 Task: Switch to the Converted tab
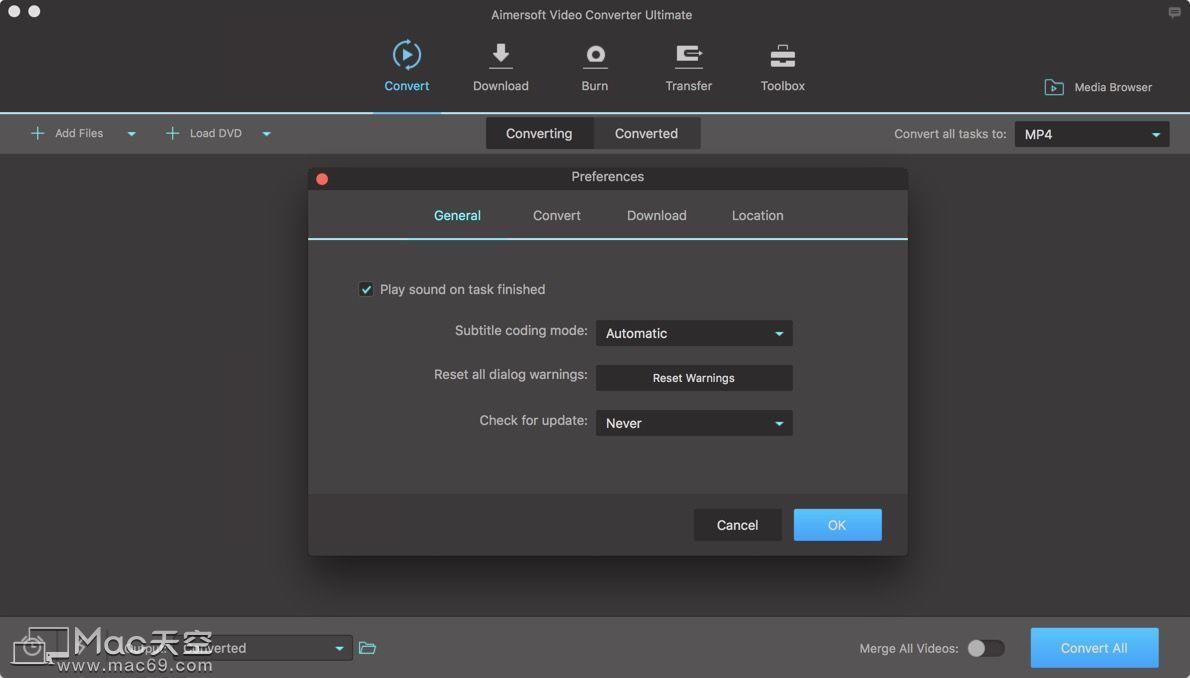tap(645, 132)
